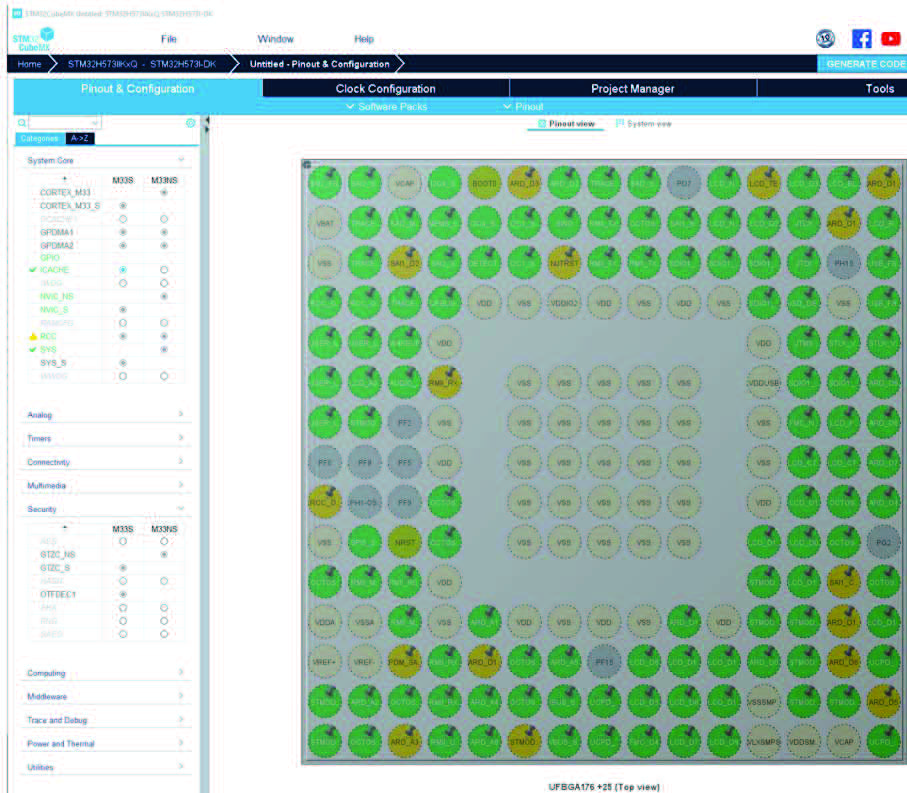Select the NJTRST pin on the chip
This screenshot has width=907, height=793.
click(564, 263)
